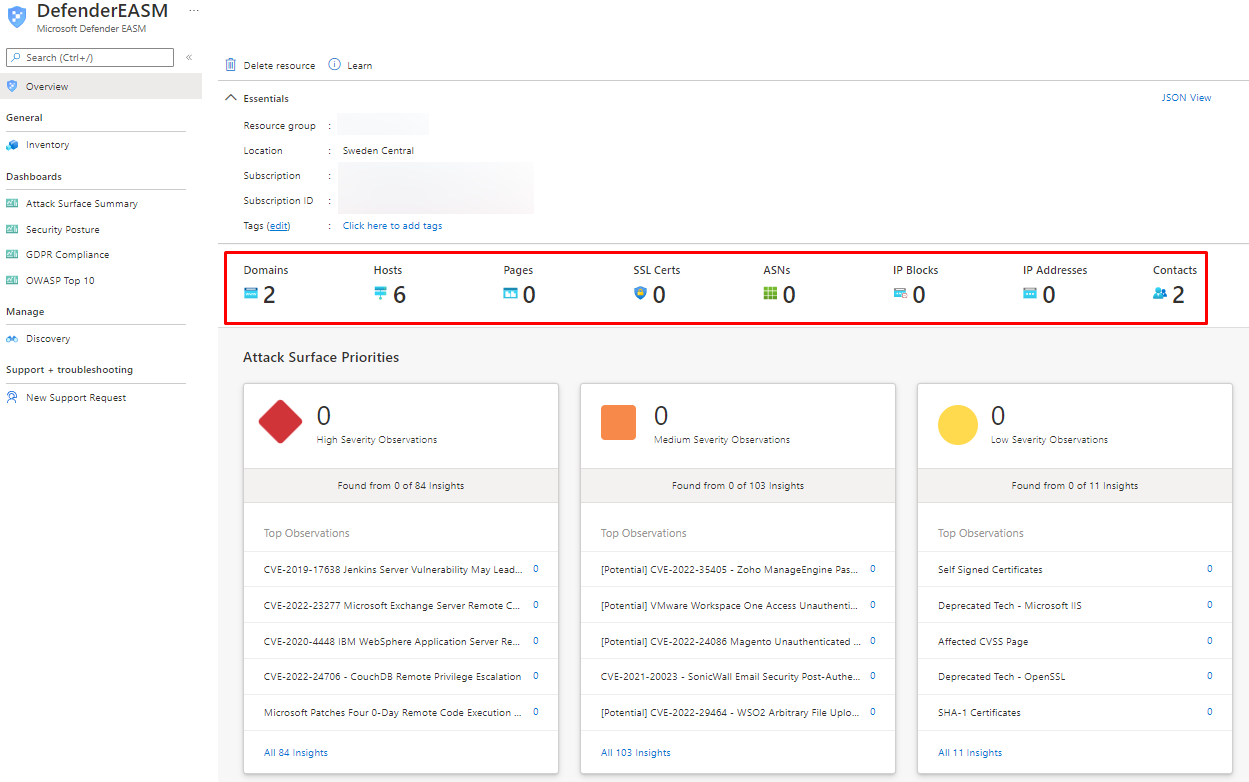The width and height of the screenshot is (1249, 782).
Task: Open the more options ellipsis beside DefenderEASM
Action: click(193, 10)
